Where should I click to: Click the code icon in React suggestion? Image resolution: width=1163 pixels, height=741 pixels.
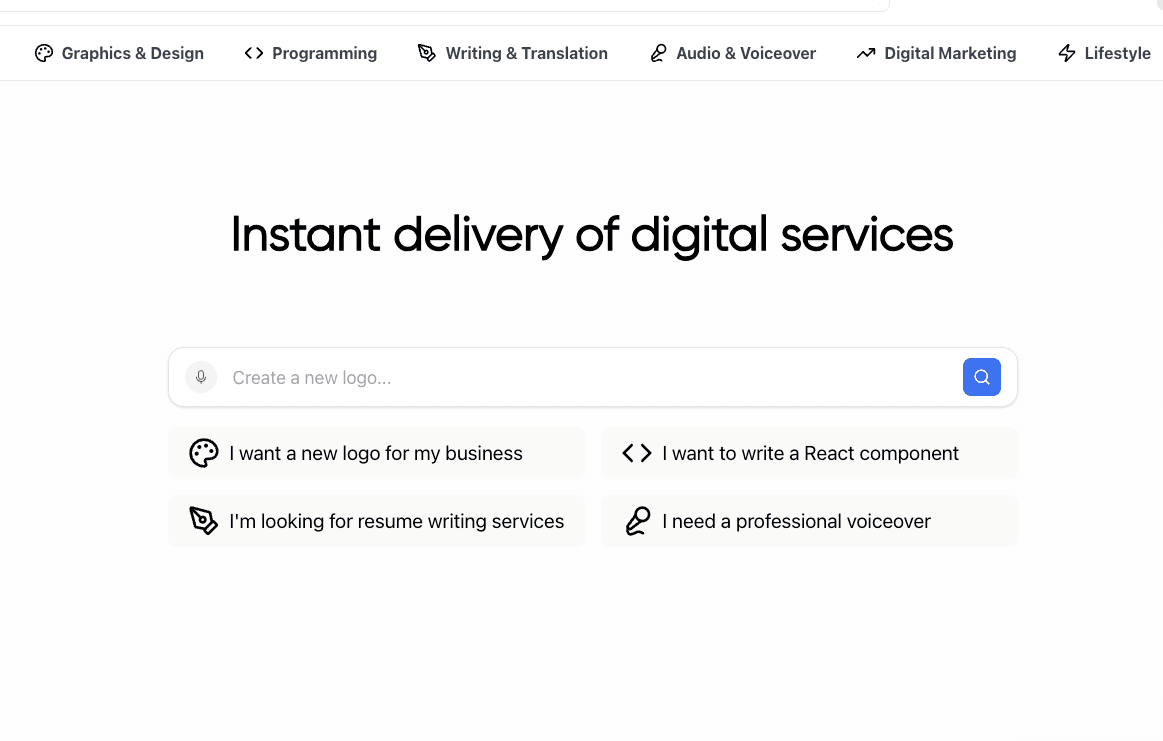coord(636,453)
